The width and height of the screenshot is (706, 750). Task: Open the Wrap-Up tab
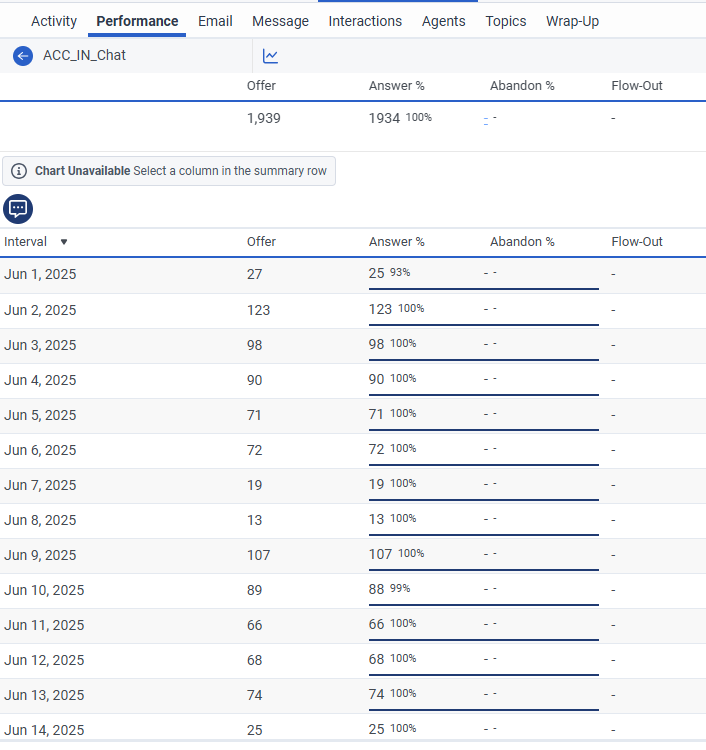tap(572, 21)
